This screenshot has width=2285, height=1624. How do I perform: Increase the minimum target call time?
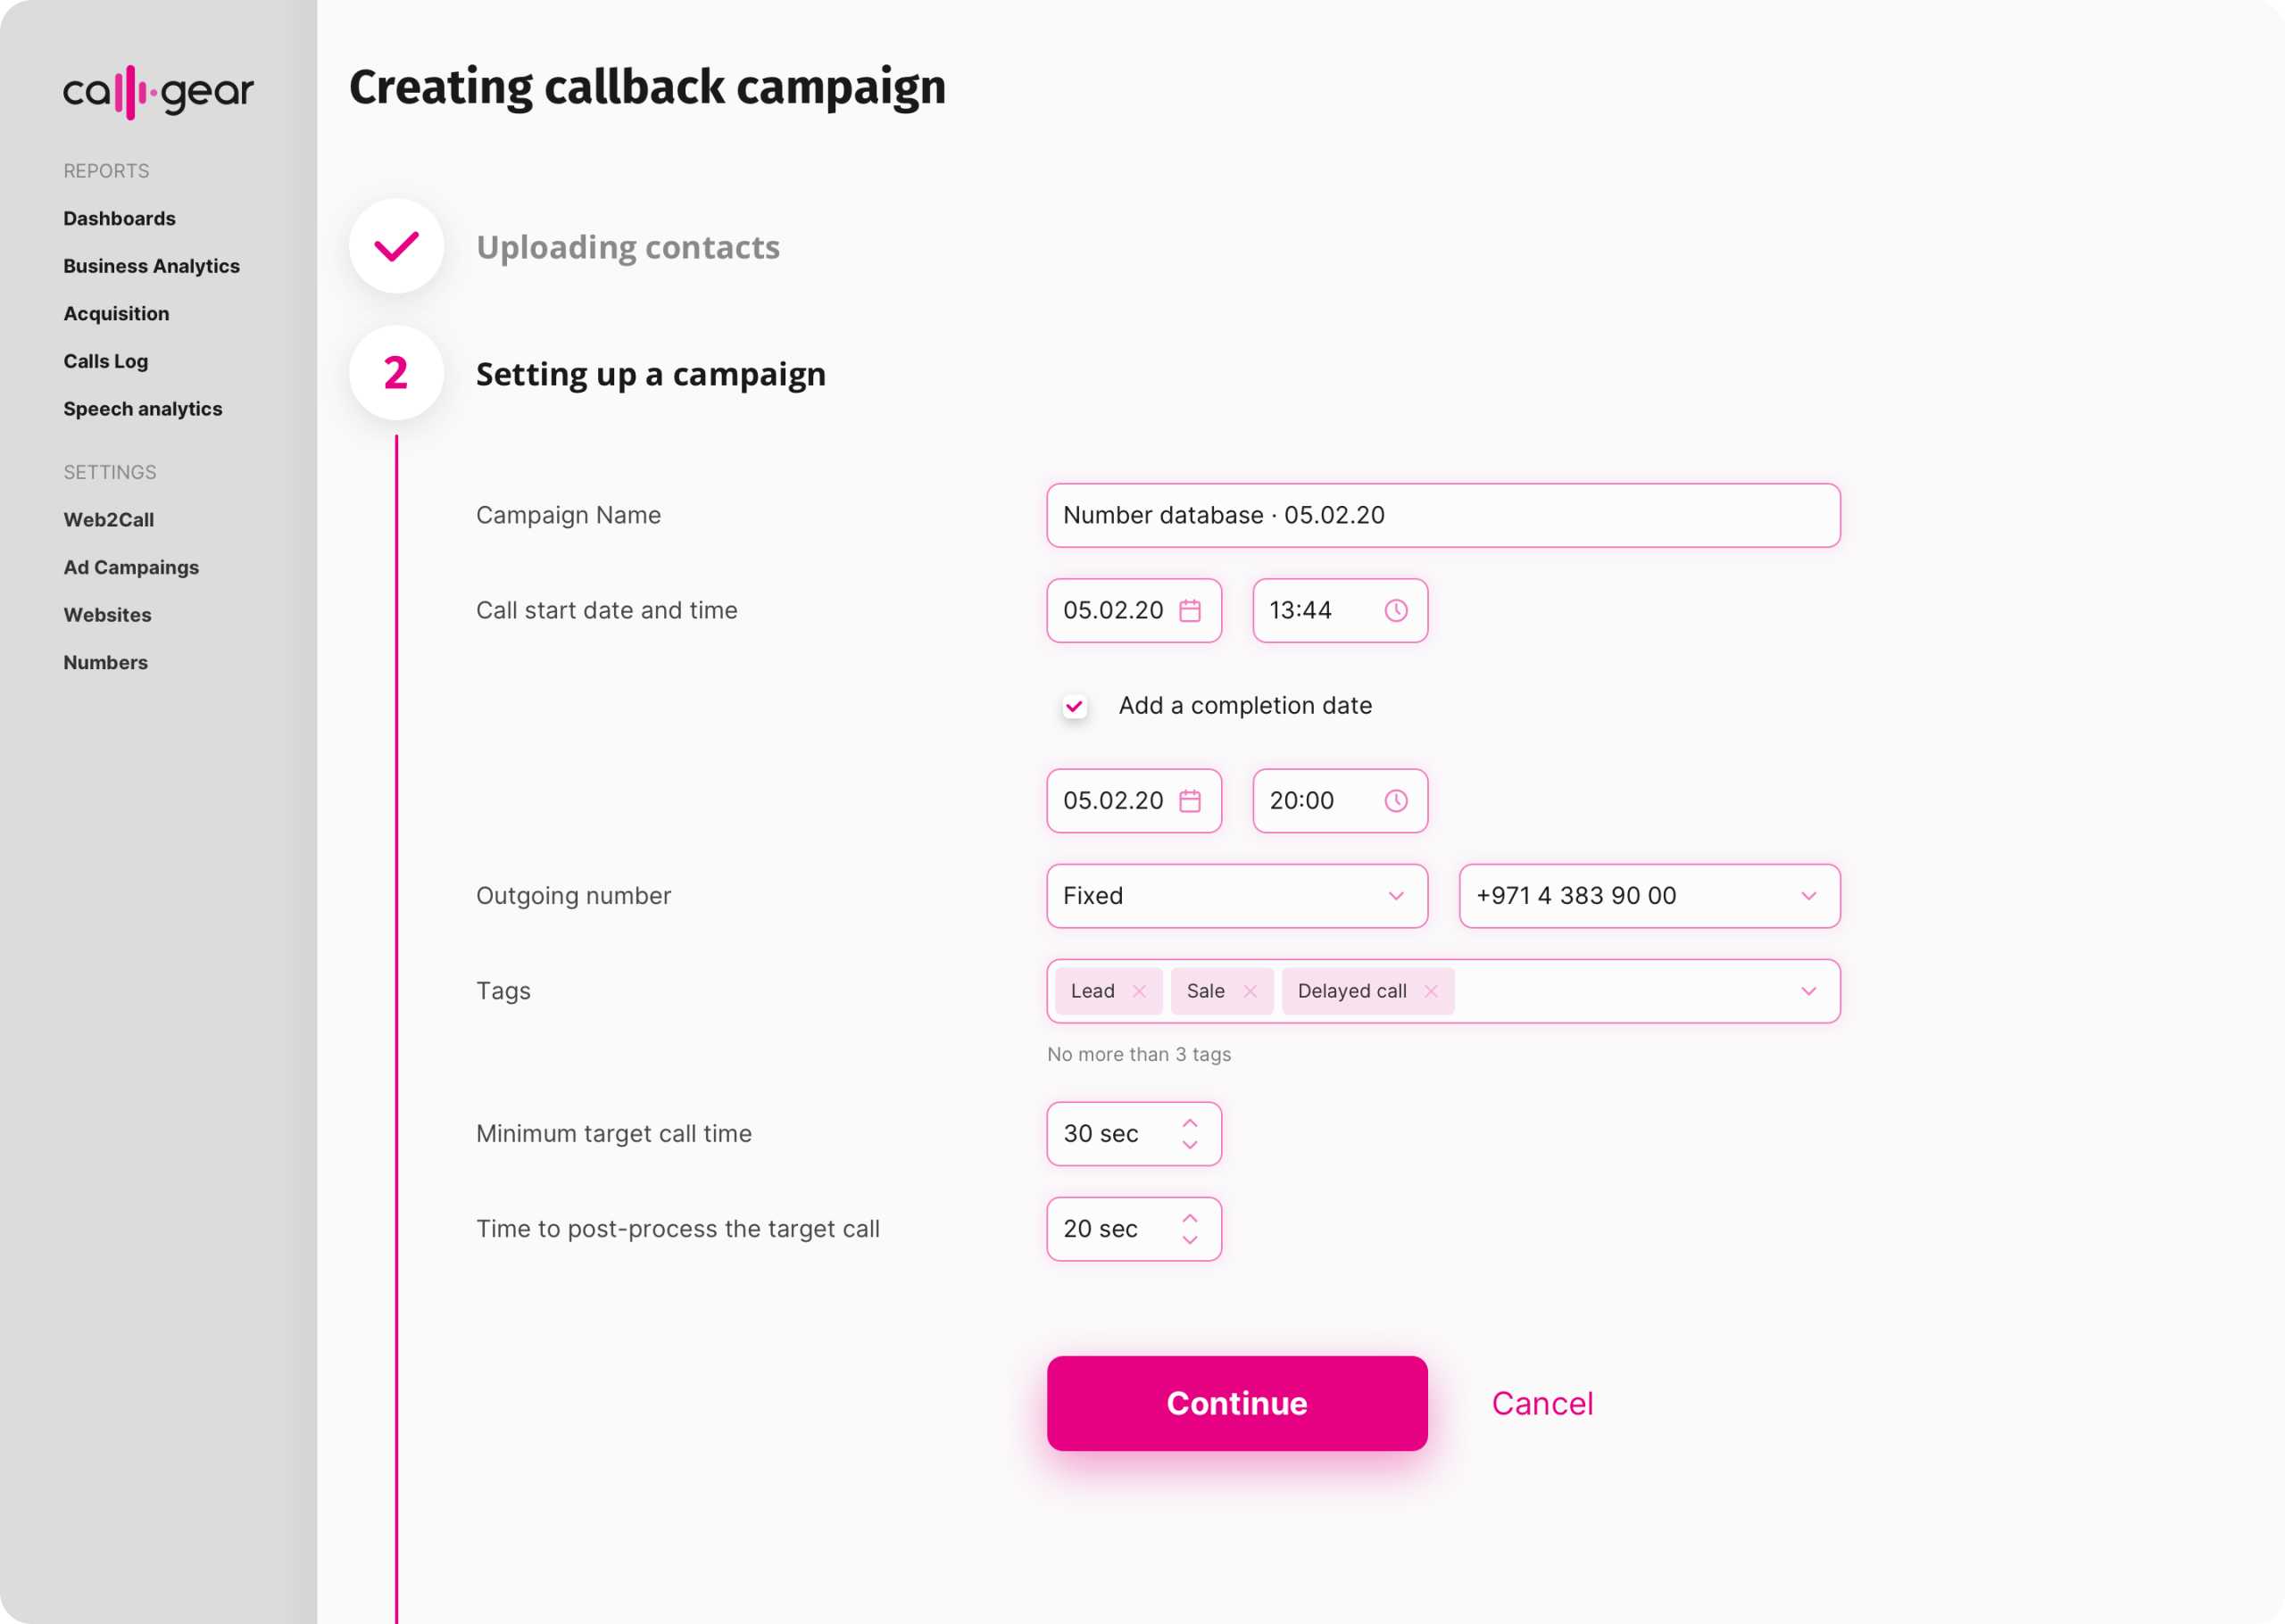(x=1190, y=1122)
